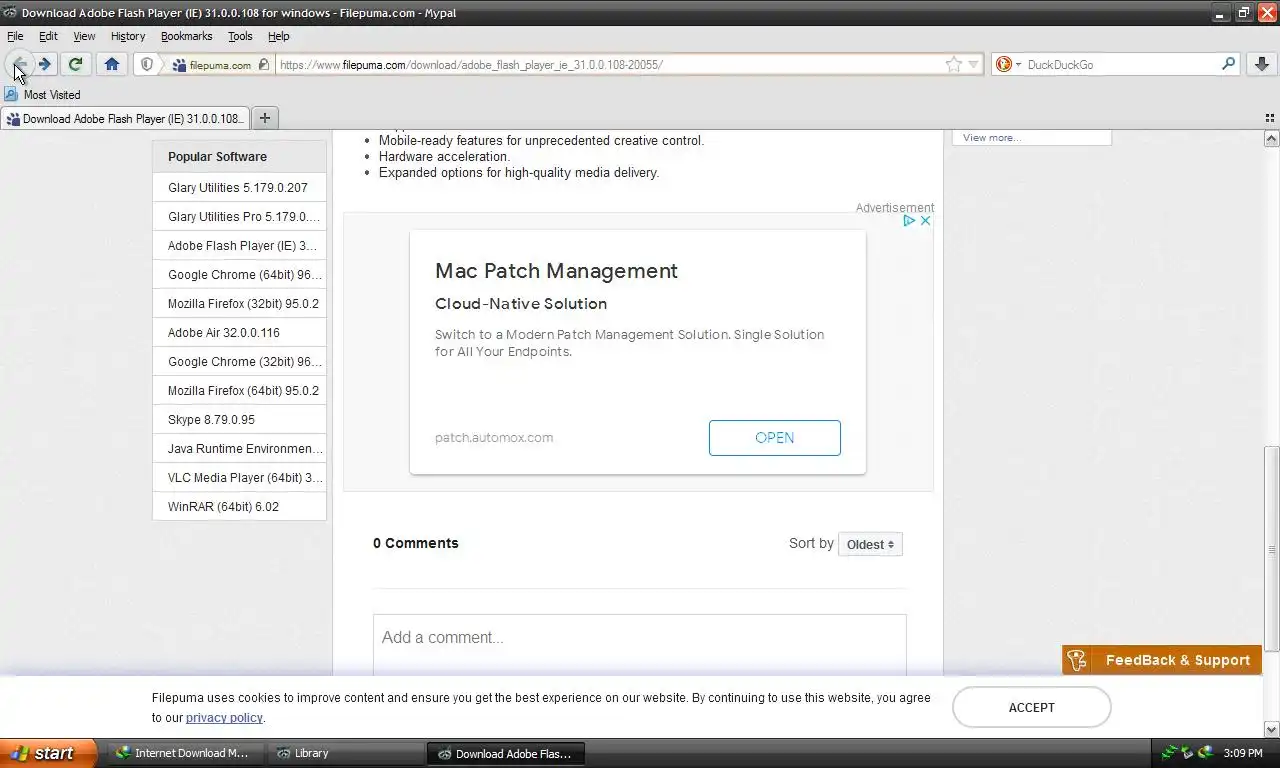The height and width of the screenshot is (768, 1280).
Task: Expand the Sort by Oldest dropdown
Action: [x=870, y=544]
